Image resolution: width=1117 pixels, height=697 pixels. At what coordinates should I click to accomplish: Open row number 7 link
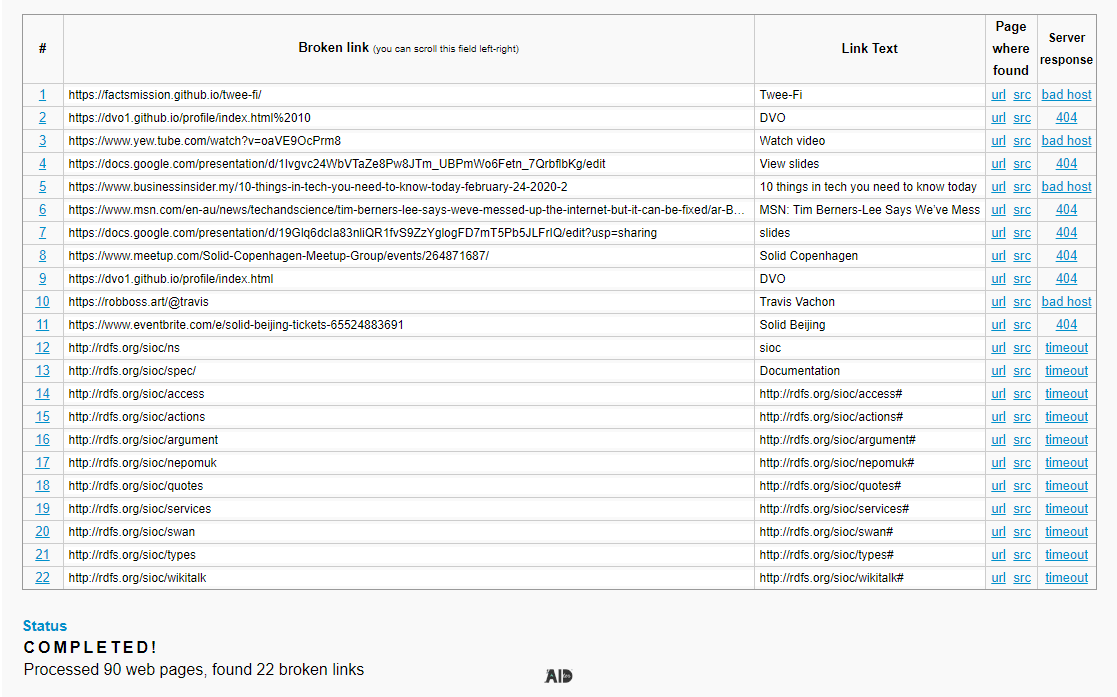coord(43,232)
